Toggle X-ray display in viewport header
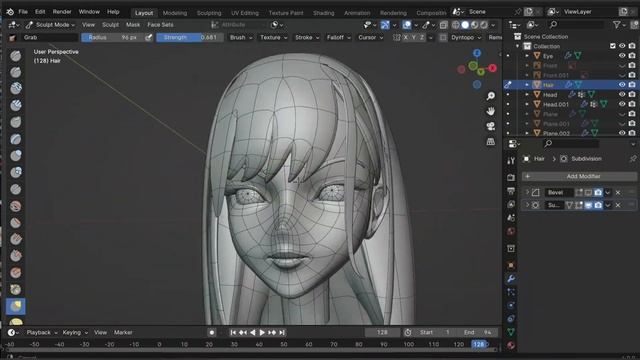 (444, 25)
